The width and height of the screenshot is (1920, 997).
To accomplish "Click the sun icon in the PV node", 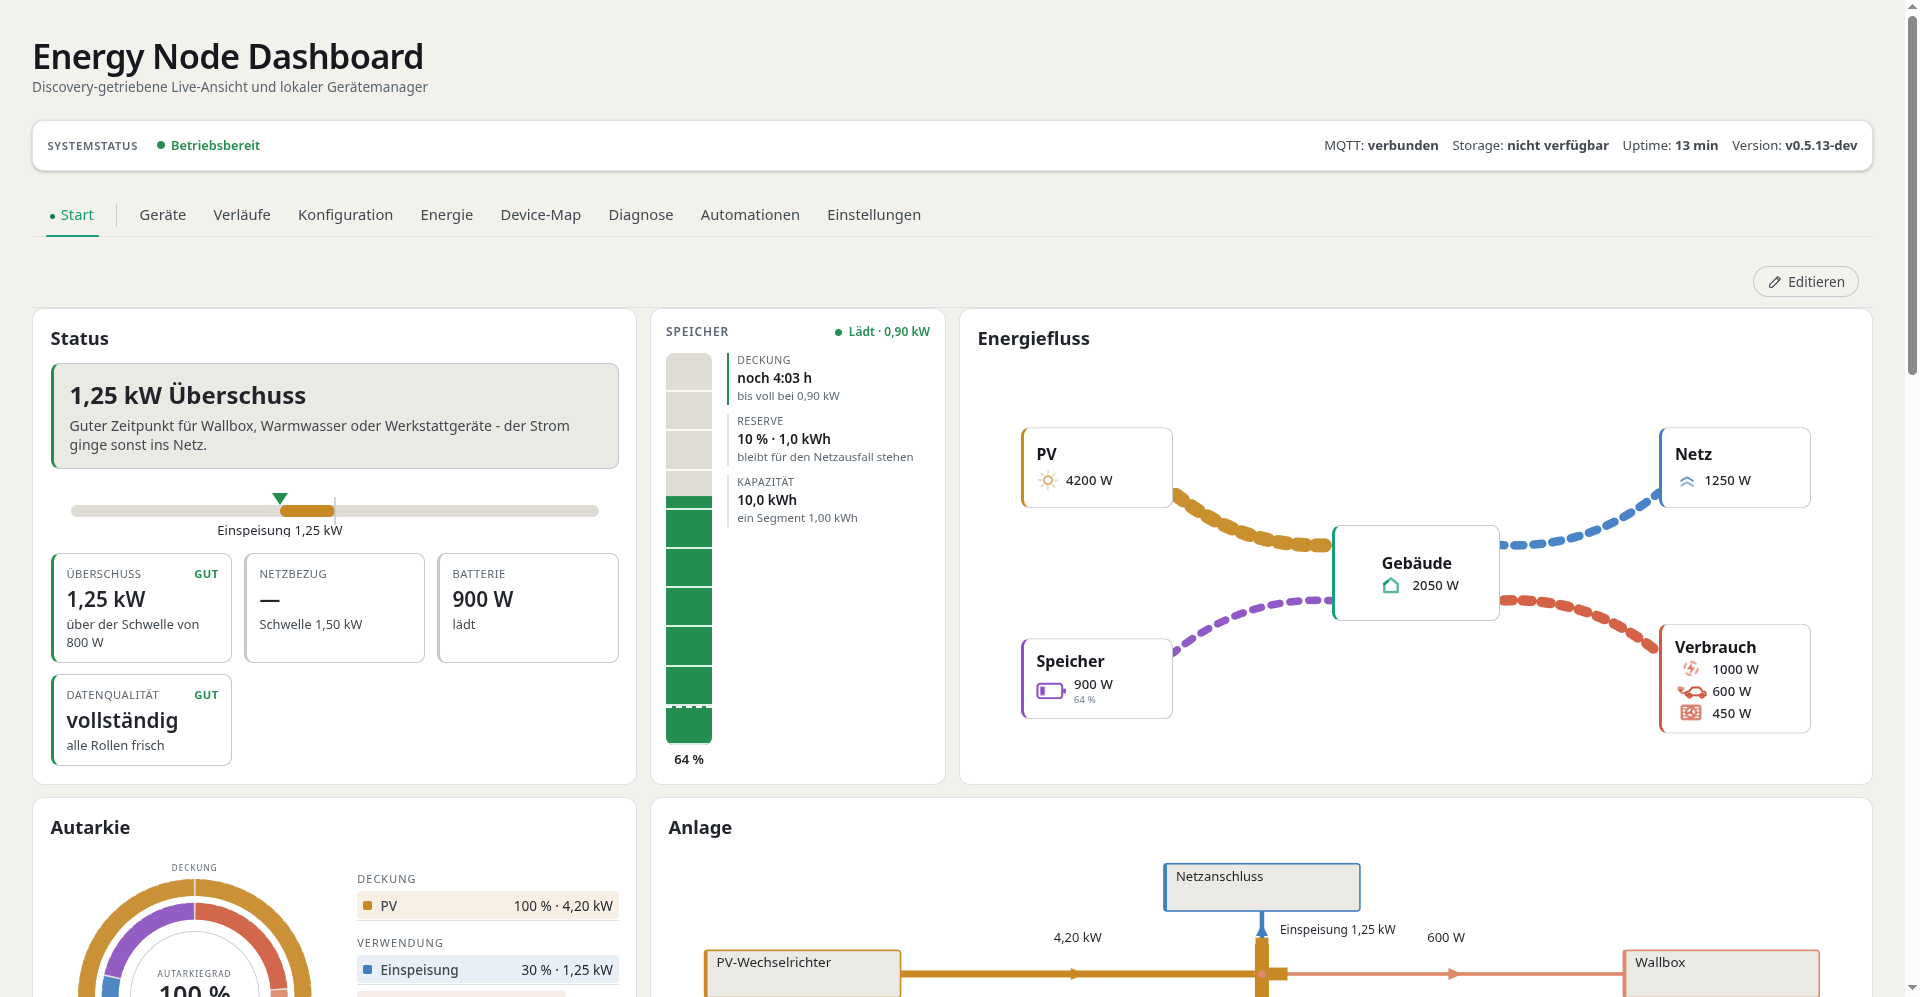I will click(1047, 481).
